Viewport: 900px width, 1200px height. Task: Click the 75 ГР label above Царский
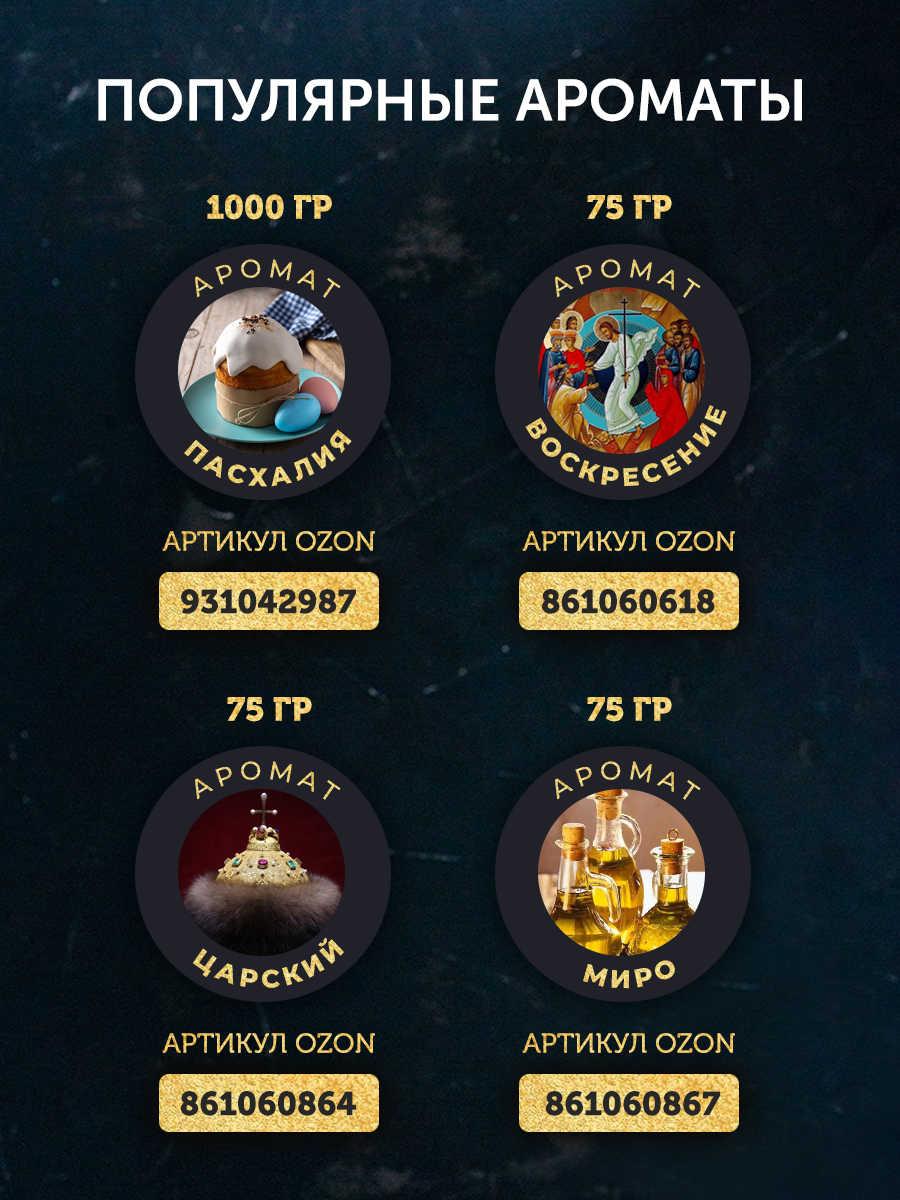point(269,710)
